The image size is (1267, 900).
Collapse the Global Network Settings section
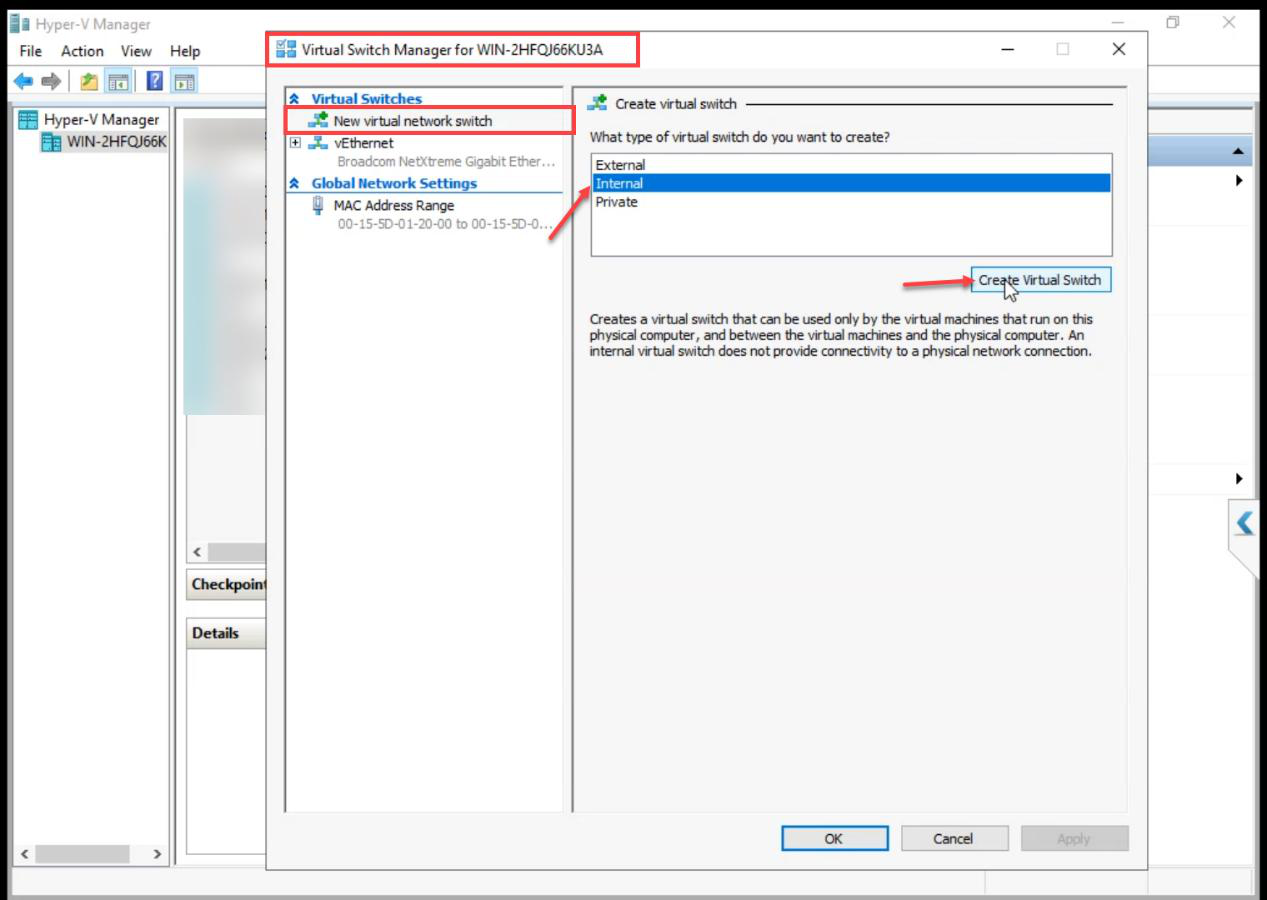coord(294,183)
